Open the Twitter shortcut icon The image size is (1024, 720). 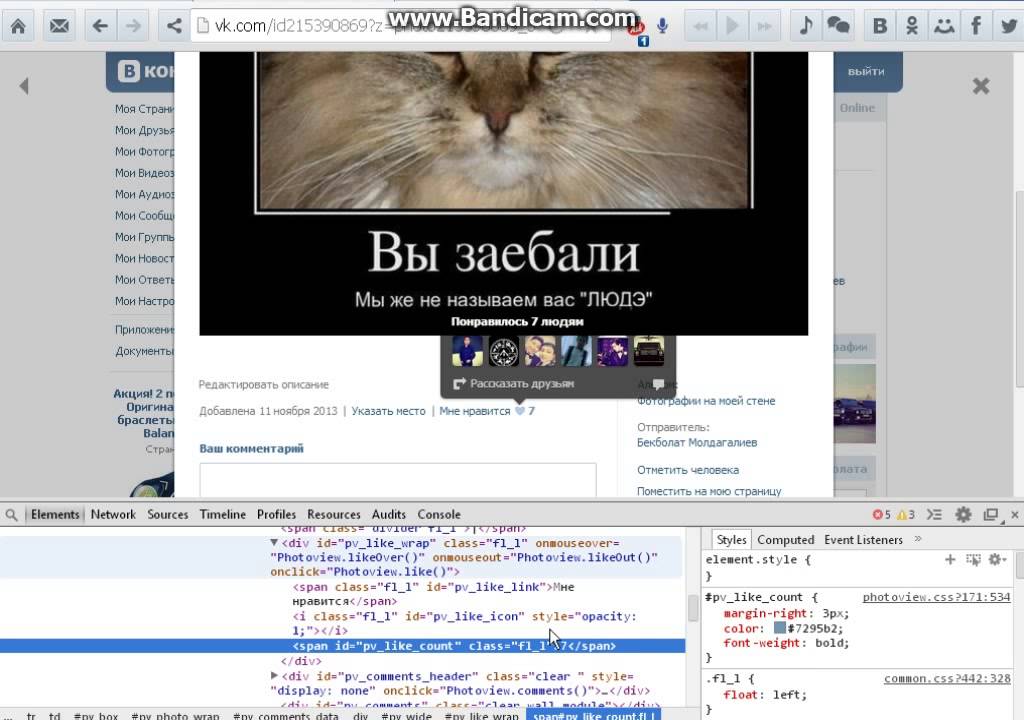tap(1009, 25)
